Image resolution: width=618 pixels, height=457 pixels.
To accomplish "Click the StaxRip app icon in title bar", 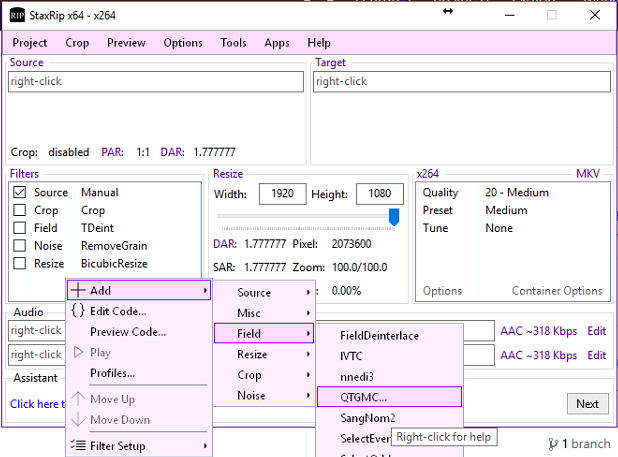I will 17,15.
